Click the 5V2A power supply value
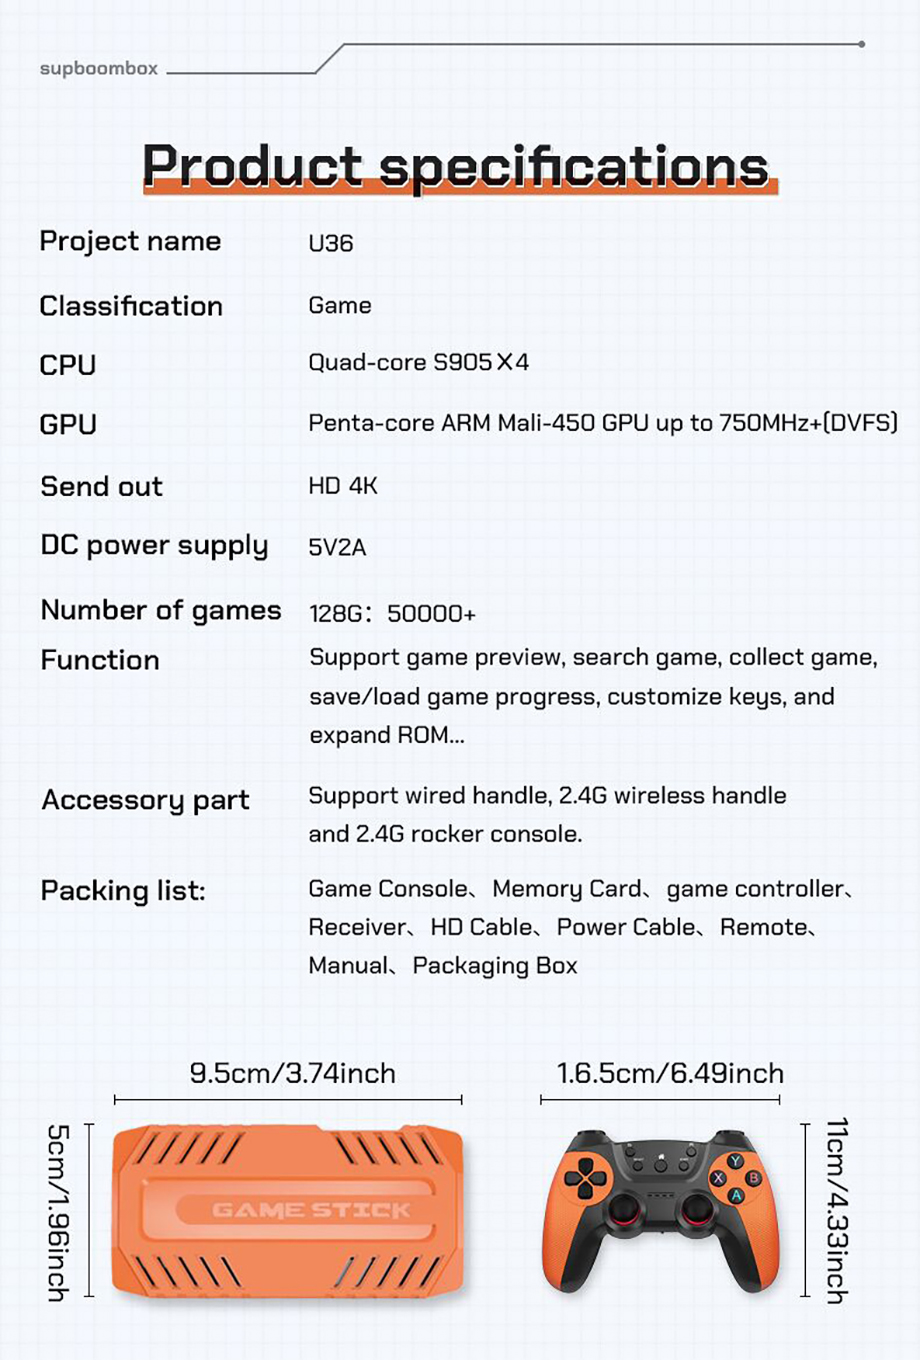The image size is (920, 1360). point(337,547)
